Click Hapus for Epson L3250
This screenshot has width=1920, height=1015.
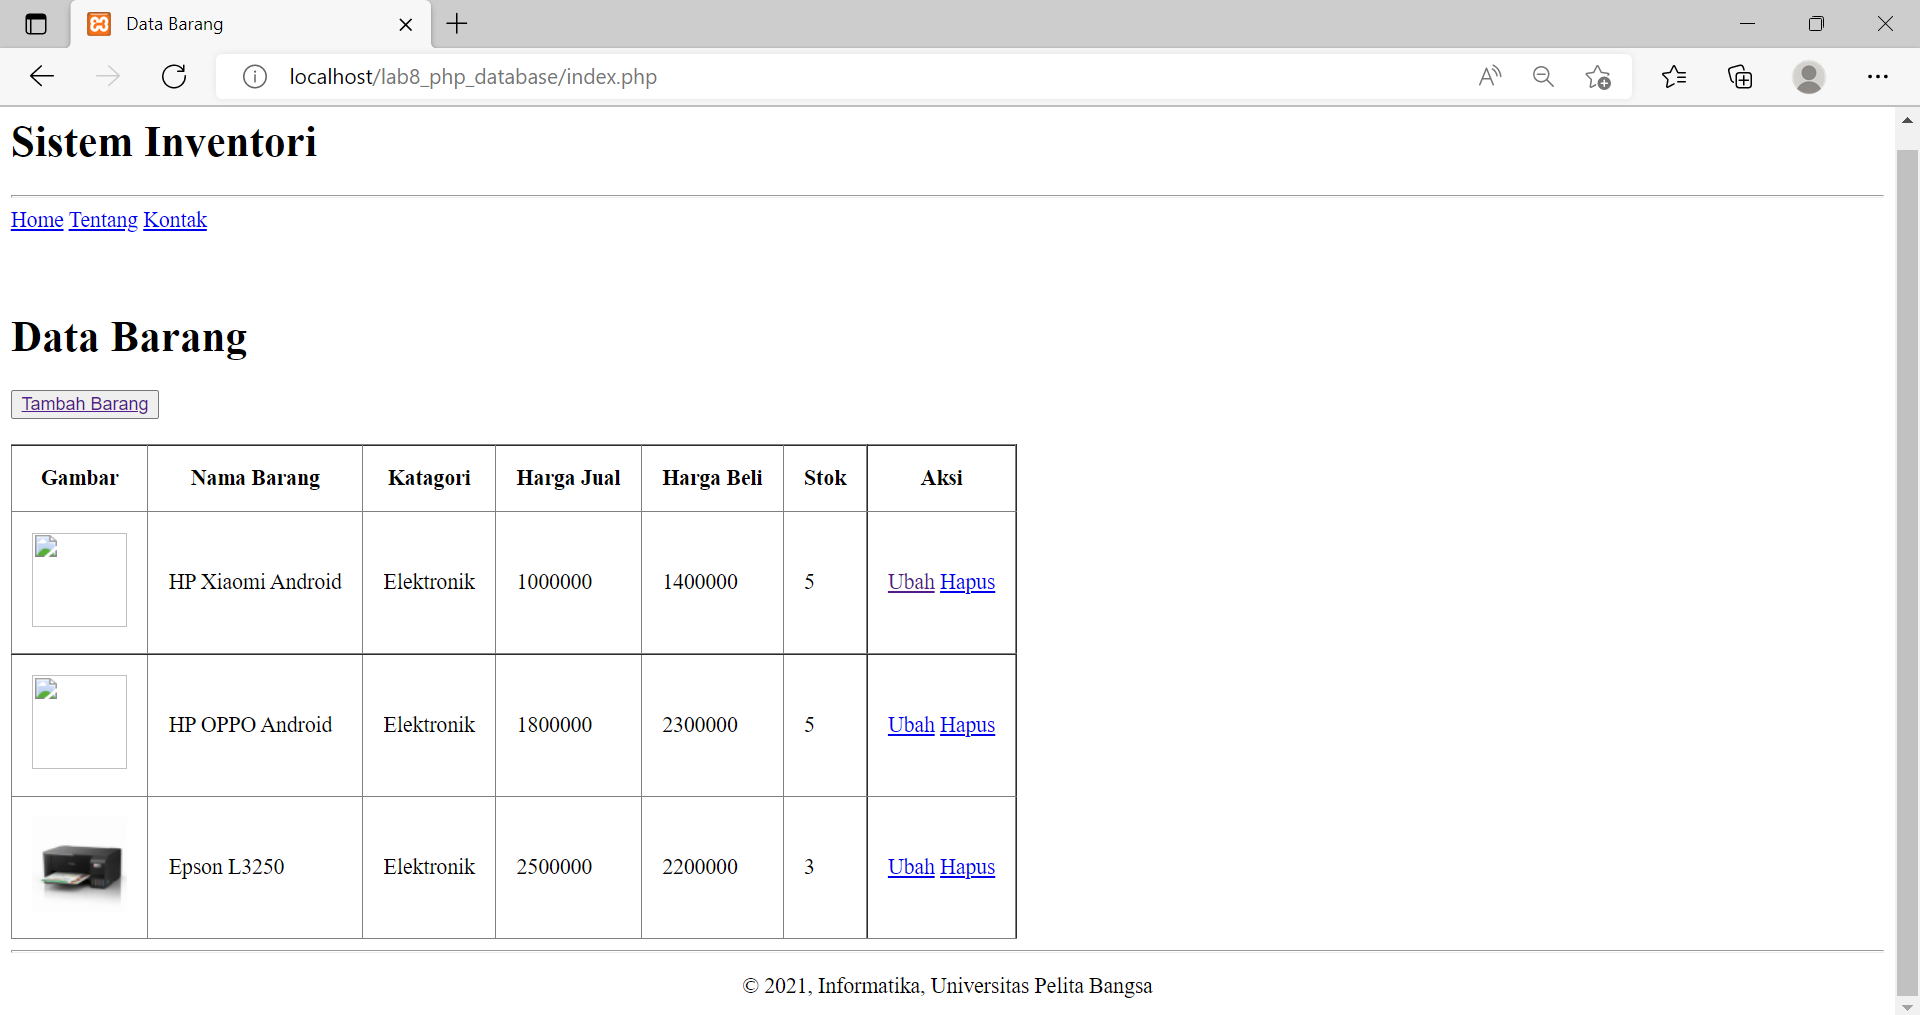tap(967, 867)
